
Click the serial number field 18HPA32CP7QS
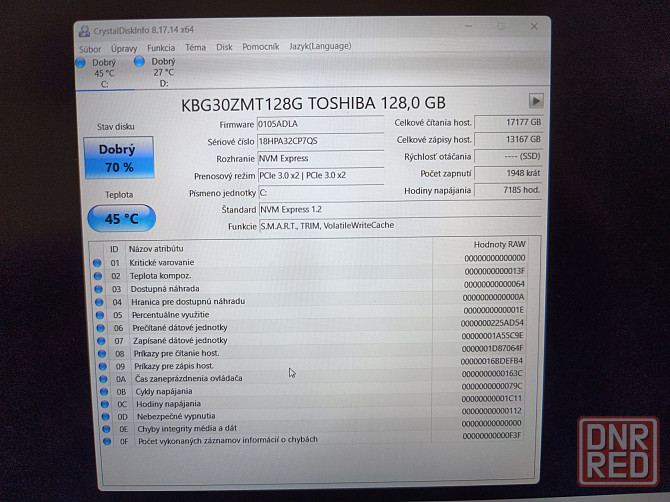tap(320, 141)
